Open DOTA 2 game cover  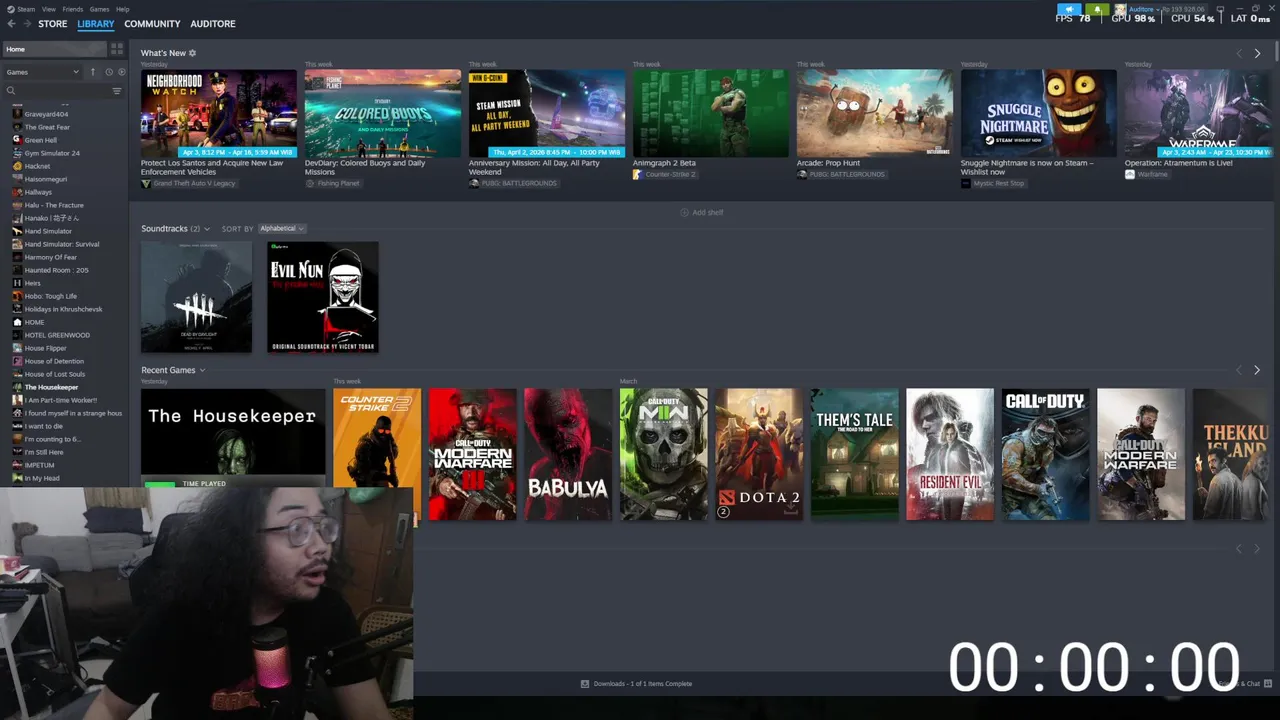point(759,454)
